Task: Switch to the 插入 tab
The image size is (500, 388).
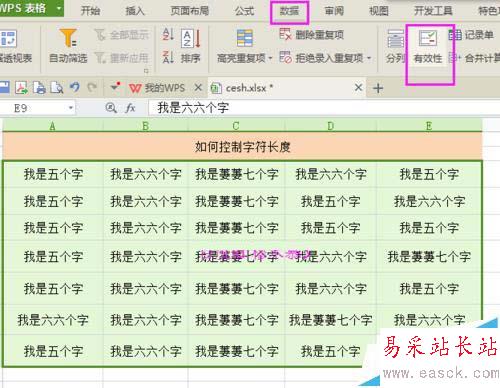Action: coord(135,11)
